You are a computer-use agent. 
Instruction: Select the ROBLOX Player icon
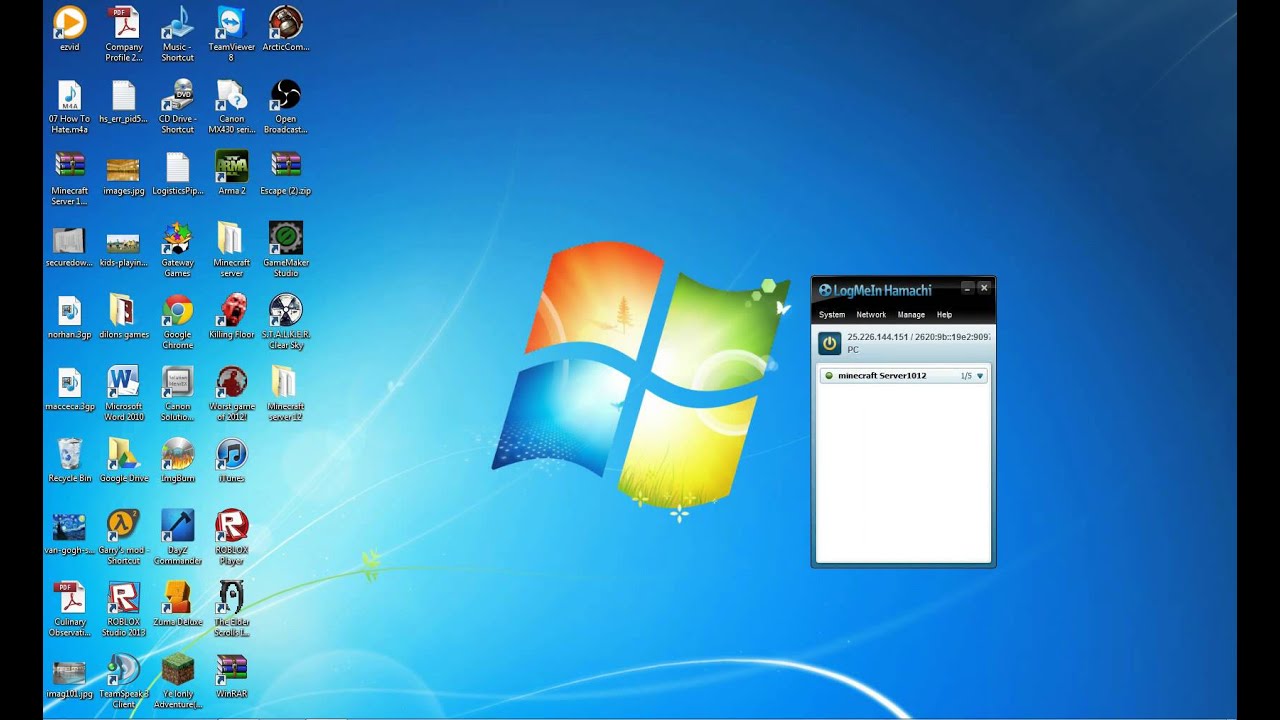point(231,525)
